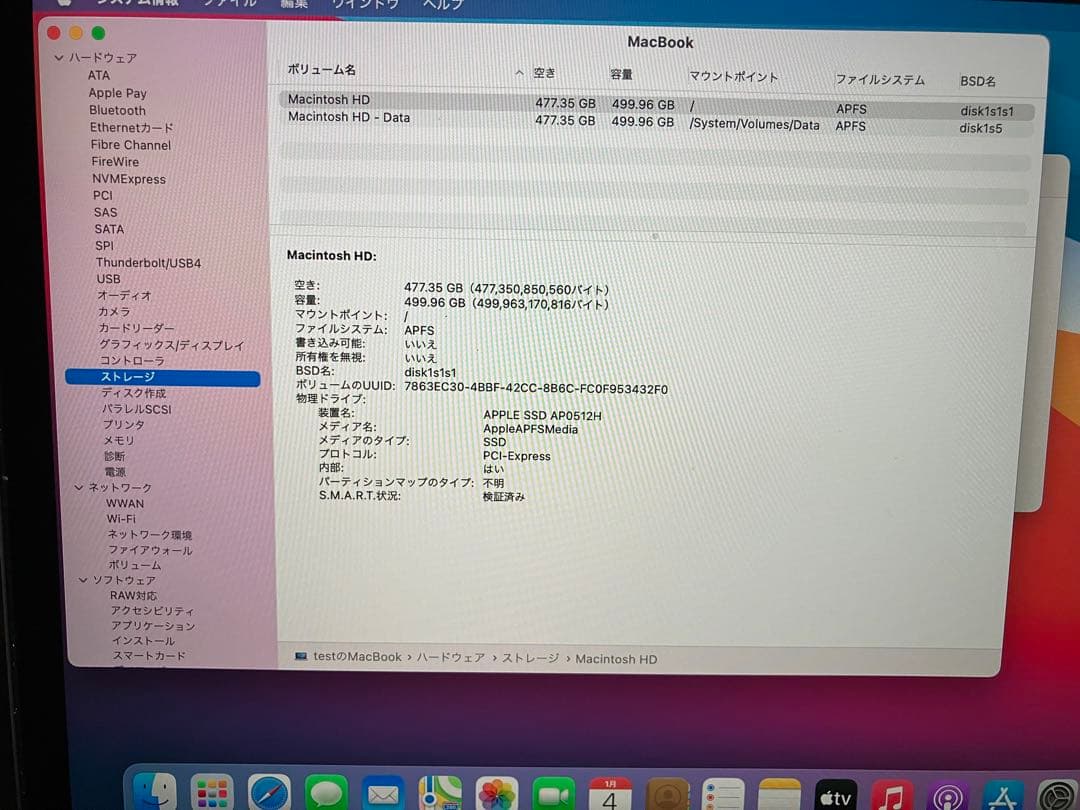This screenshot has width=1080, height=810.
Task: Select the highlighted ストレージ sidebar item
Action: click(x=163, y=377)
